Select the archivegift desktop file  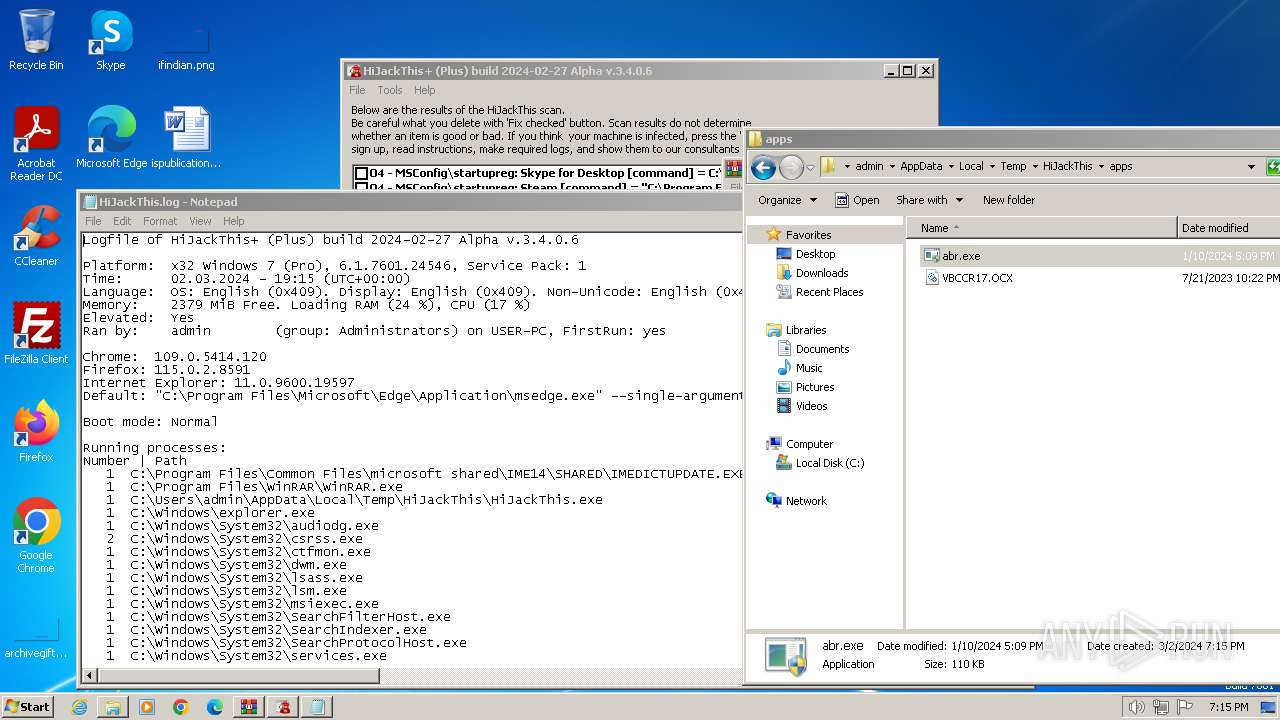[x=36, y=638]
